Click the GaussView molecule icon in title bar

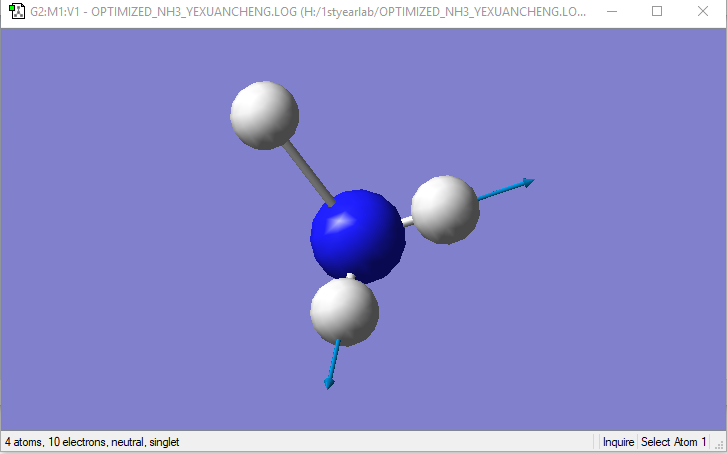coord(17,11)
